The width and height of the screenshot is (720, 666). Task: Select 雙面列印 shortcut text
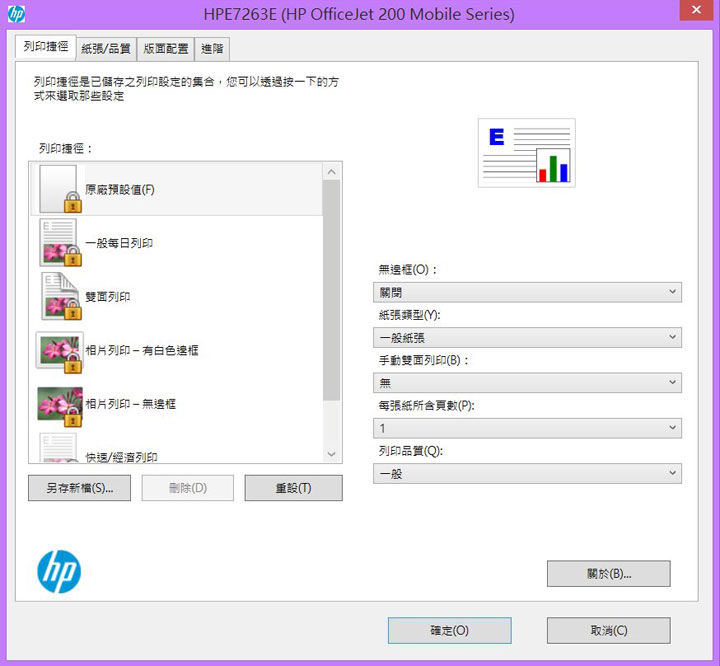pos(108,297)
